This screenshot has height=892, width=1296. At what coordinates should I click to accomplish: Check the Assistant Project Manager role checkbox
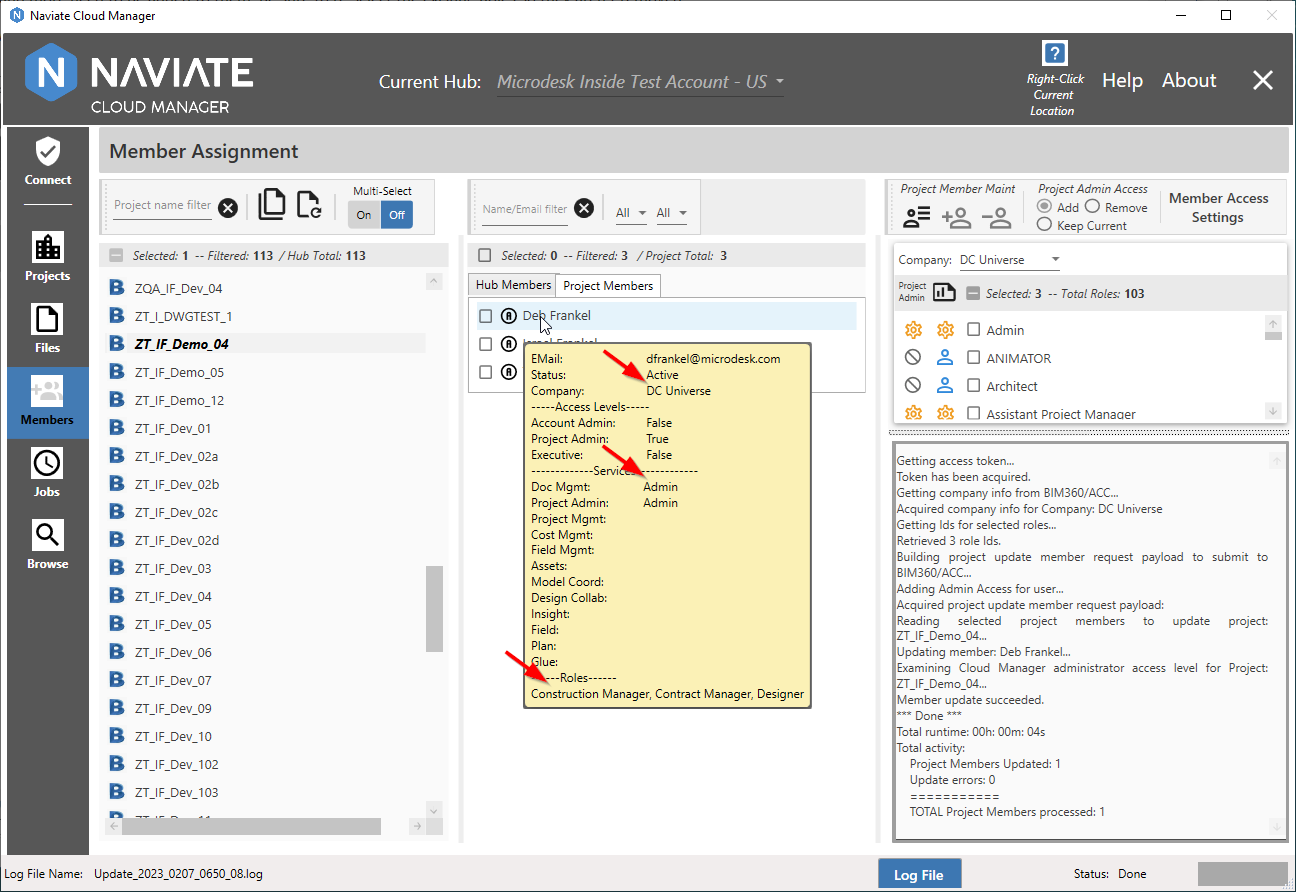pyautogui.click(x=974, y=413)
